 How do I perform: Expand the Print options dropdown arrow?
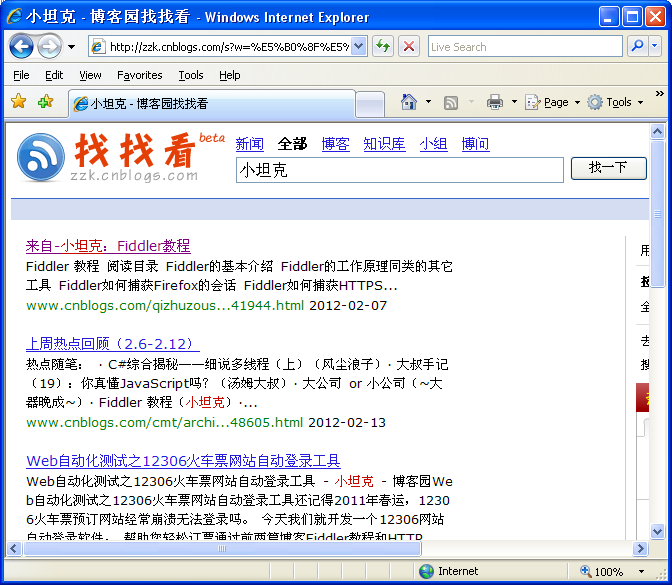click(x=514, y=102)
